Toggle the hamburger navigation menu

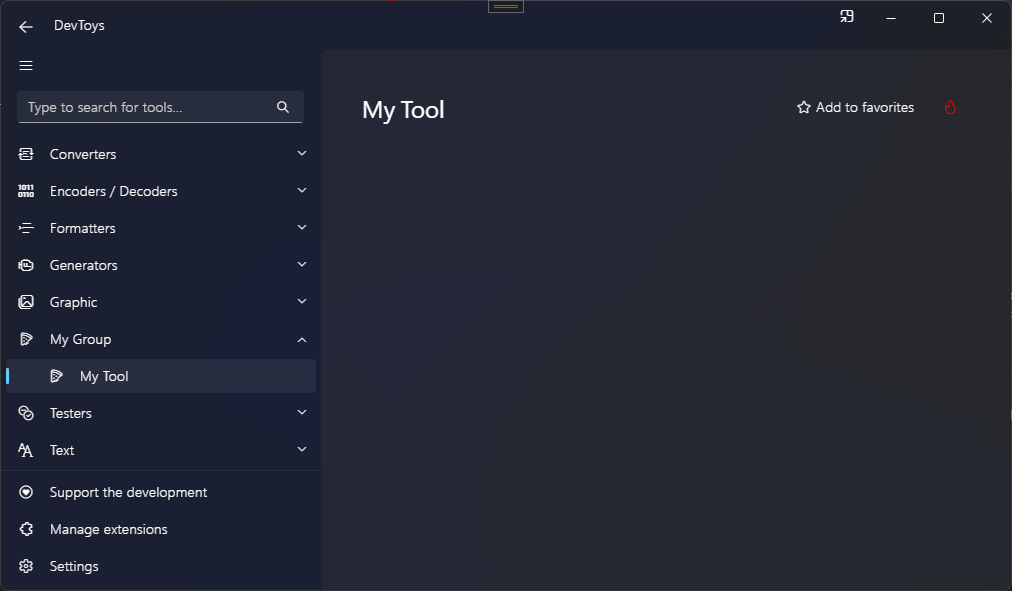26,66
